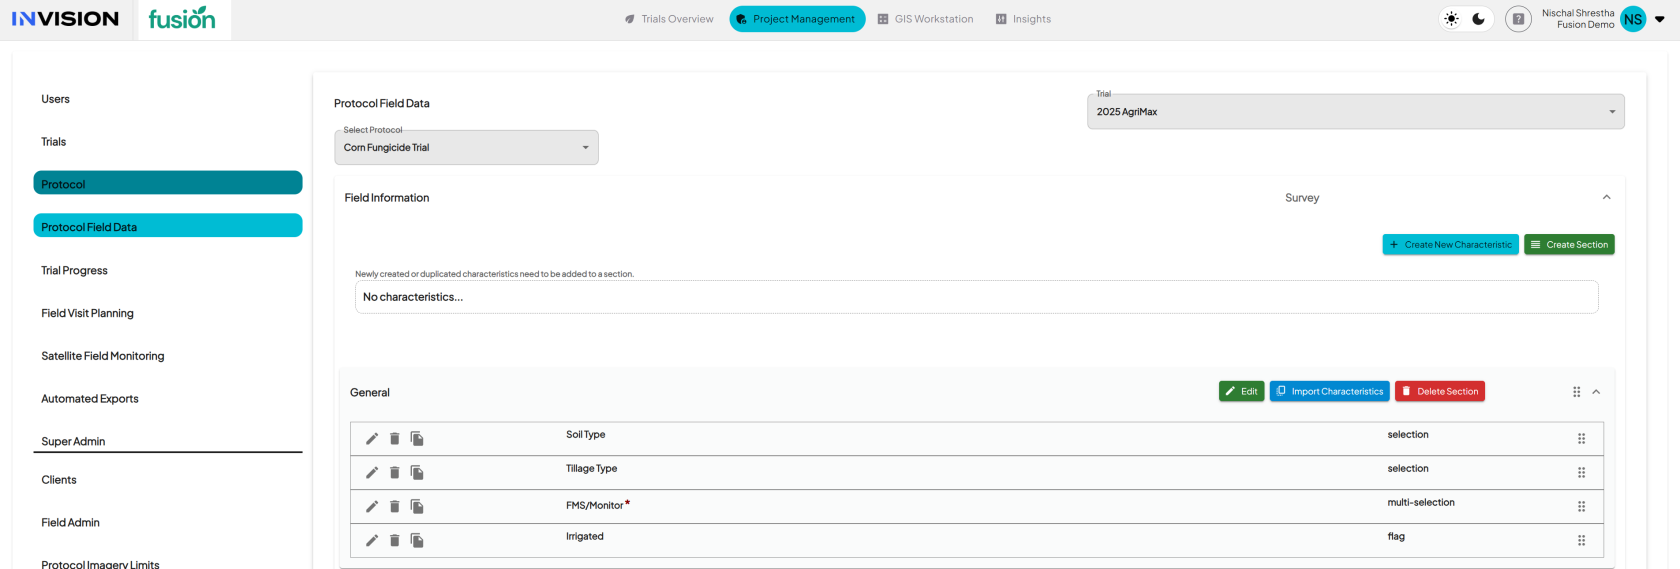Click Create New Characteristic button
The image size is (1680, 569).
tap(1450, 245)
